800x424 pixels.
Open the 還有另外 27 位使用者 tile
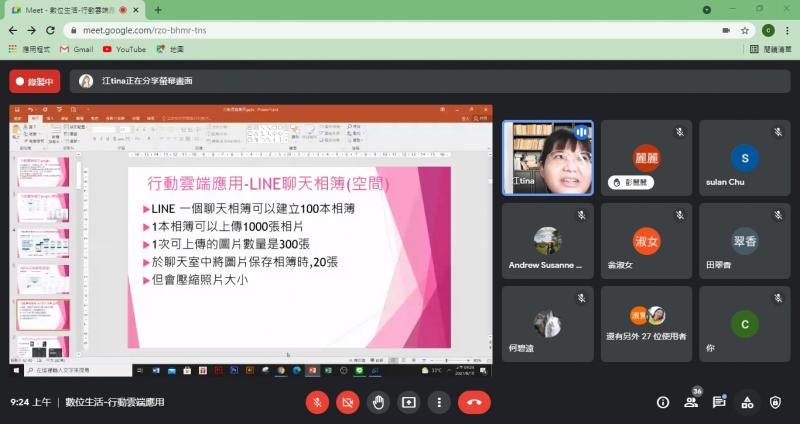click(x=646, y=324)
